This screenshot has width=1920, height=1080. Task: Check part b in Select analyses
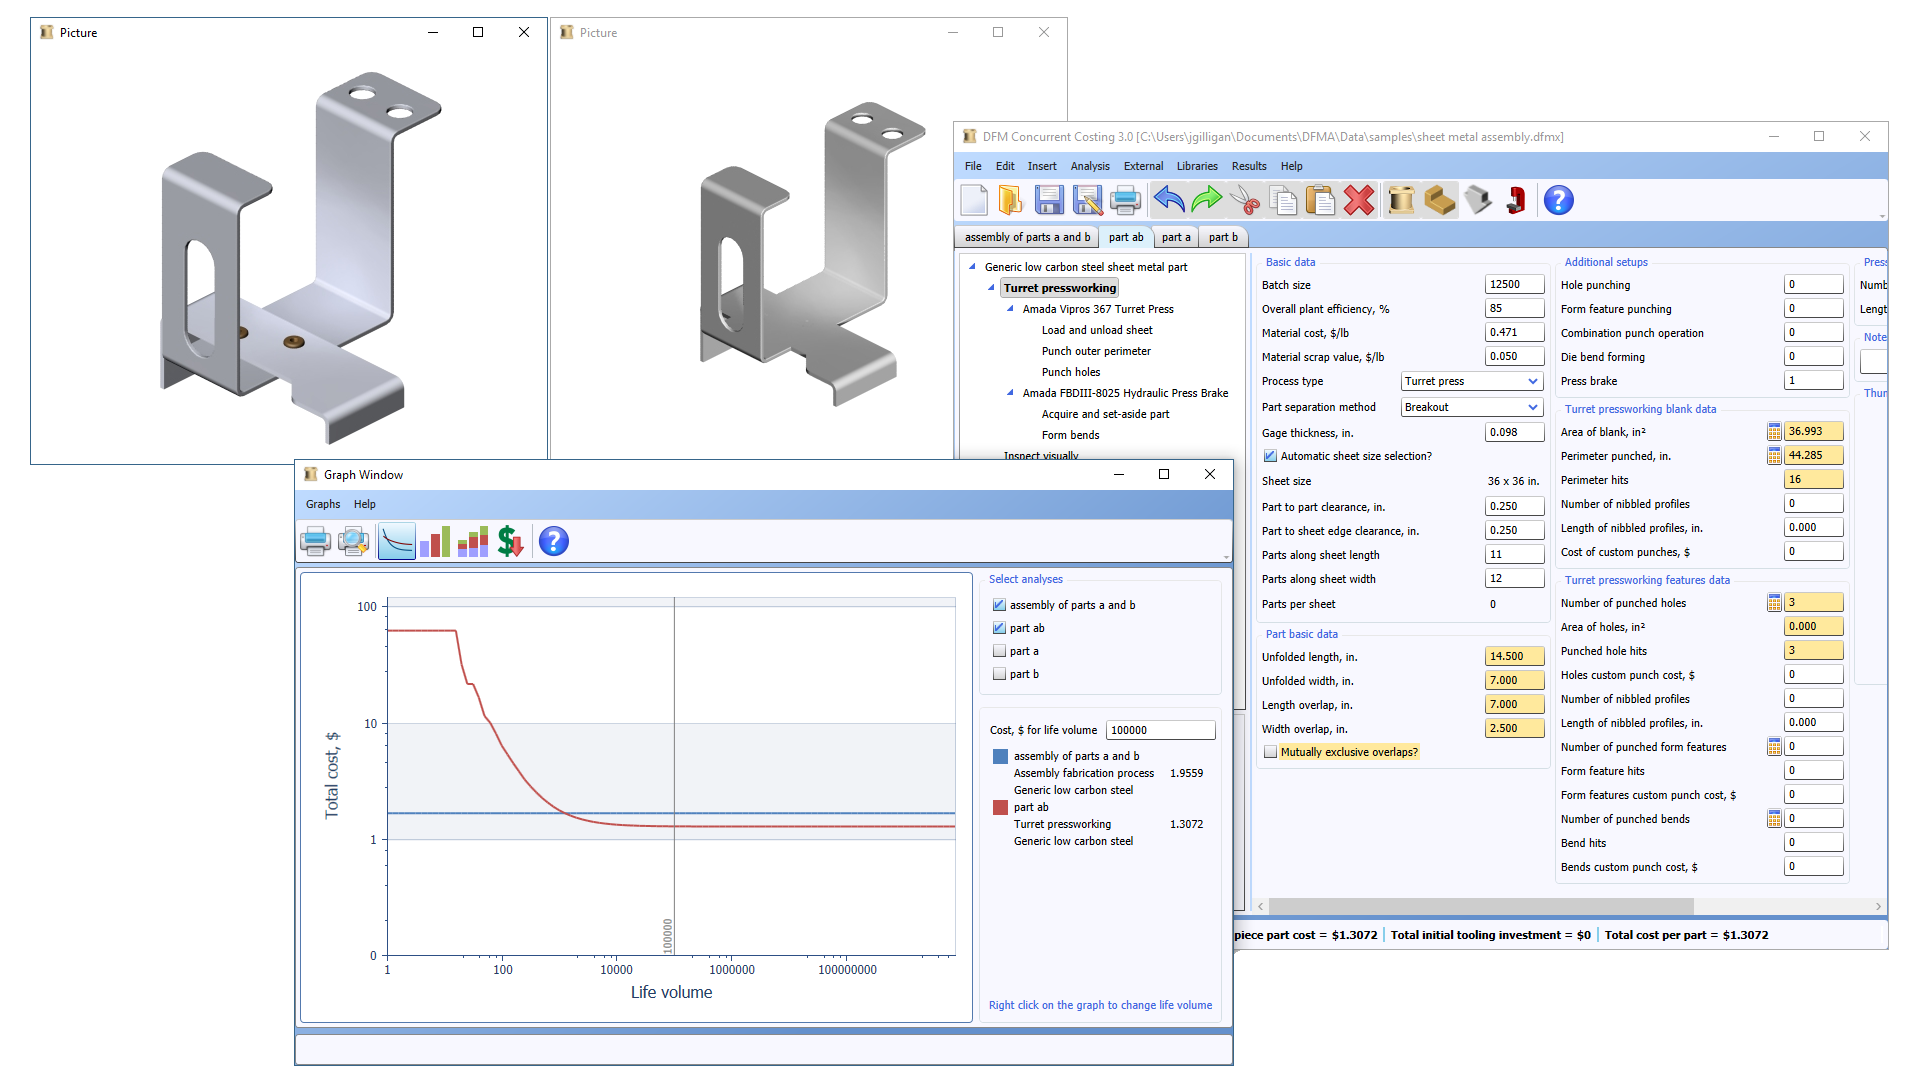[x=999, y=674]
